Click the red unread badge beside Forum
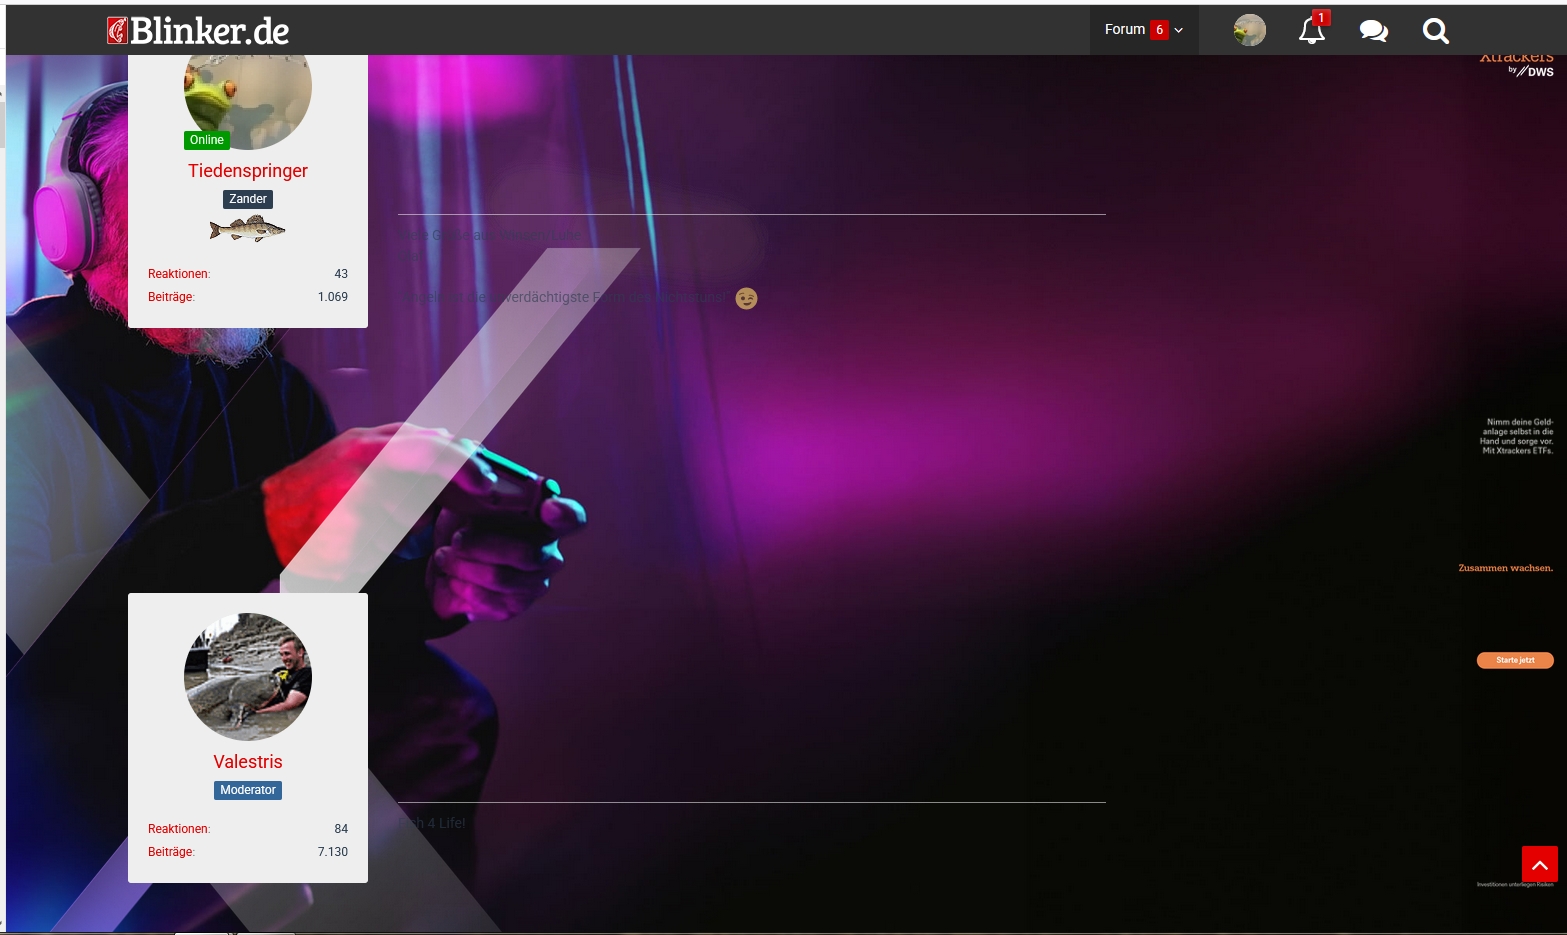 pyautogui.click(x=1159, y=30)
